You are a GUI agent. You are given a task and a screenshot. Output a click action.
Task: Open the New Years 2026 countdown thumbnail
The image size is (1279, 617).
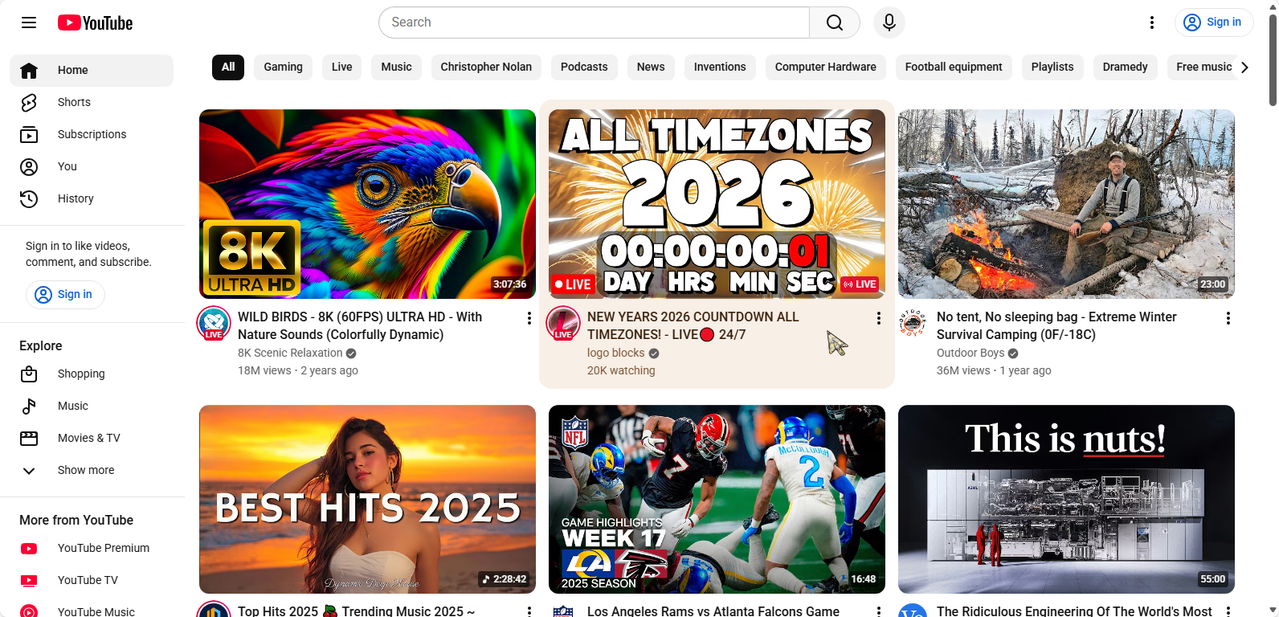(x=717, y=204)
